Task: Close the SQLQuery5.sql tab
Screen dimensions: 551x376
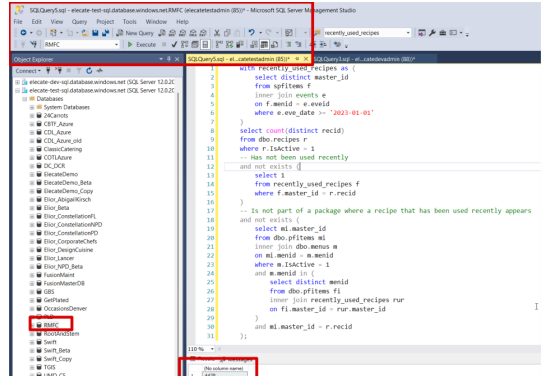Action: click(x=306, y=59)
